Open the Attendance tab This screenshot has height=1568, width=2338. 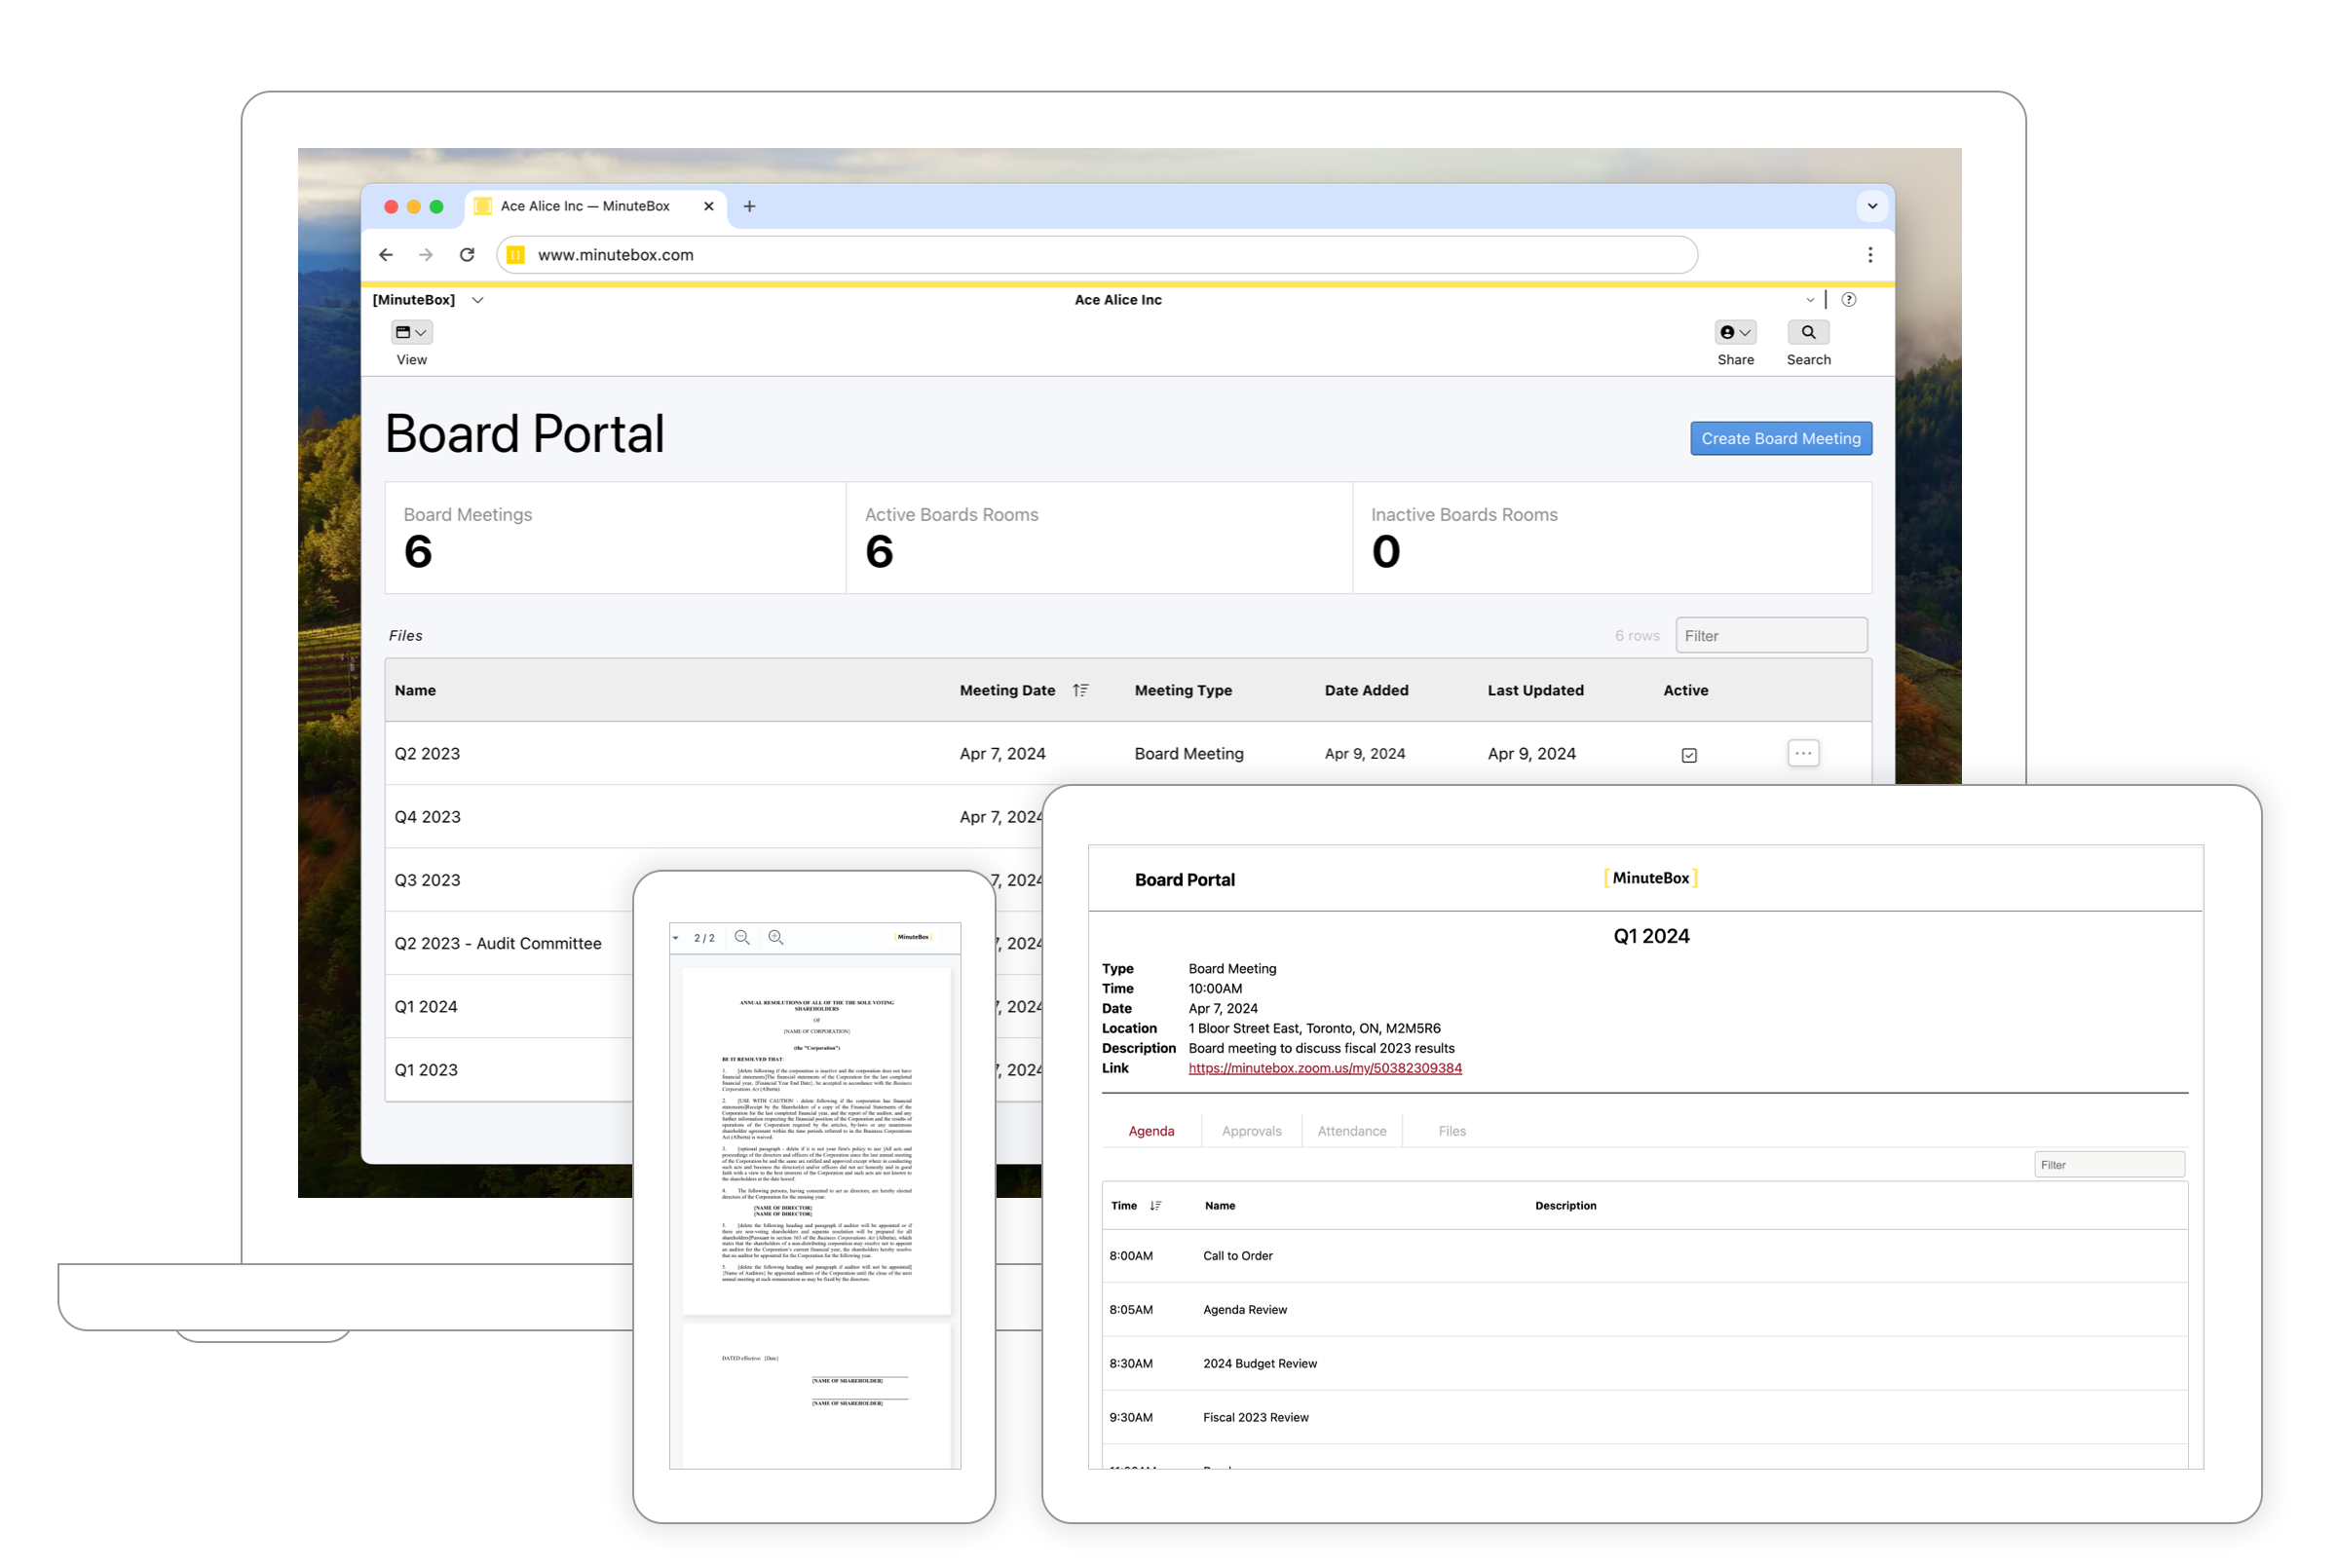1351,1131
